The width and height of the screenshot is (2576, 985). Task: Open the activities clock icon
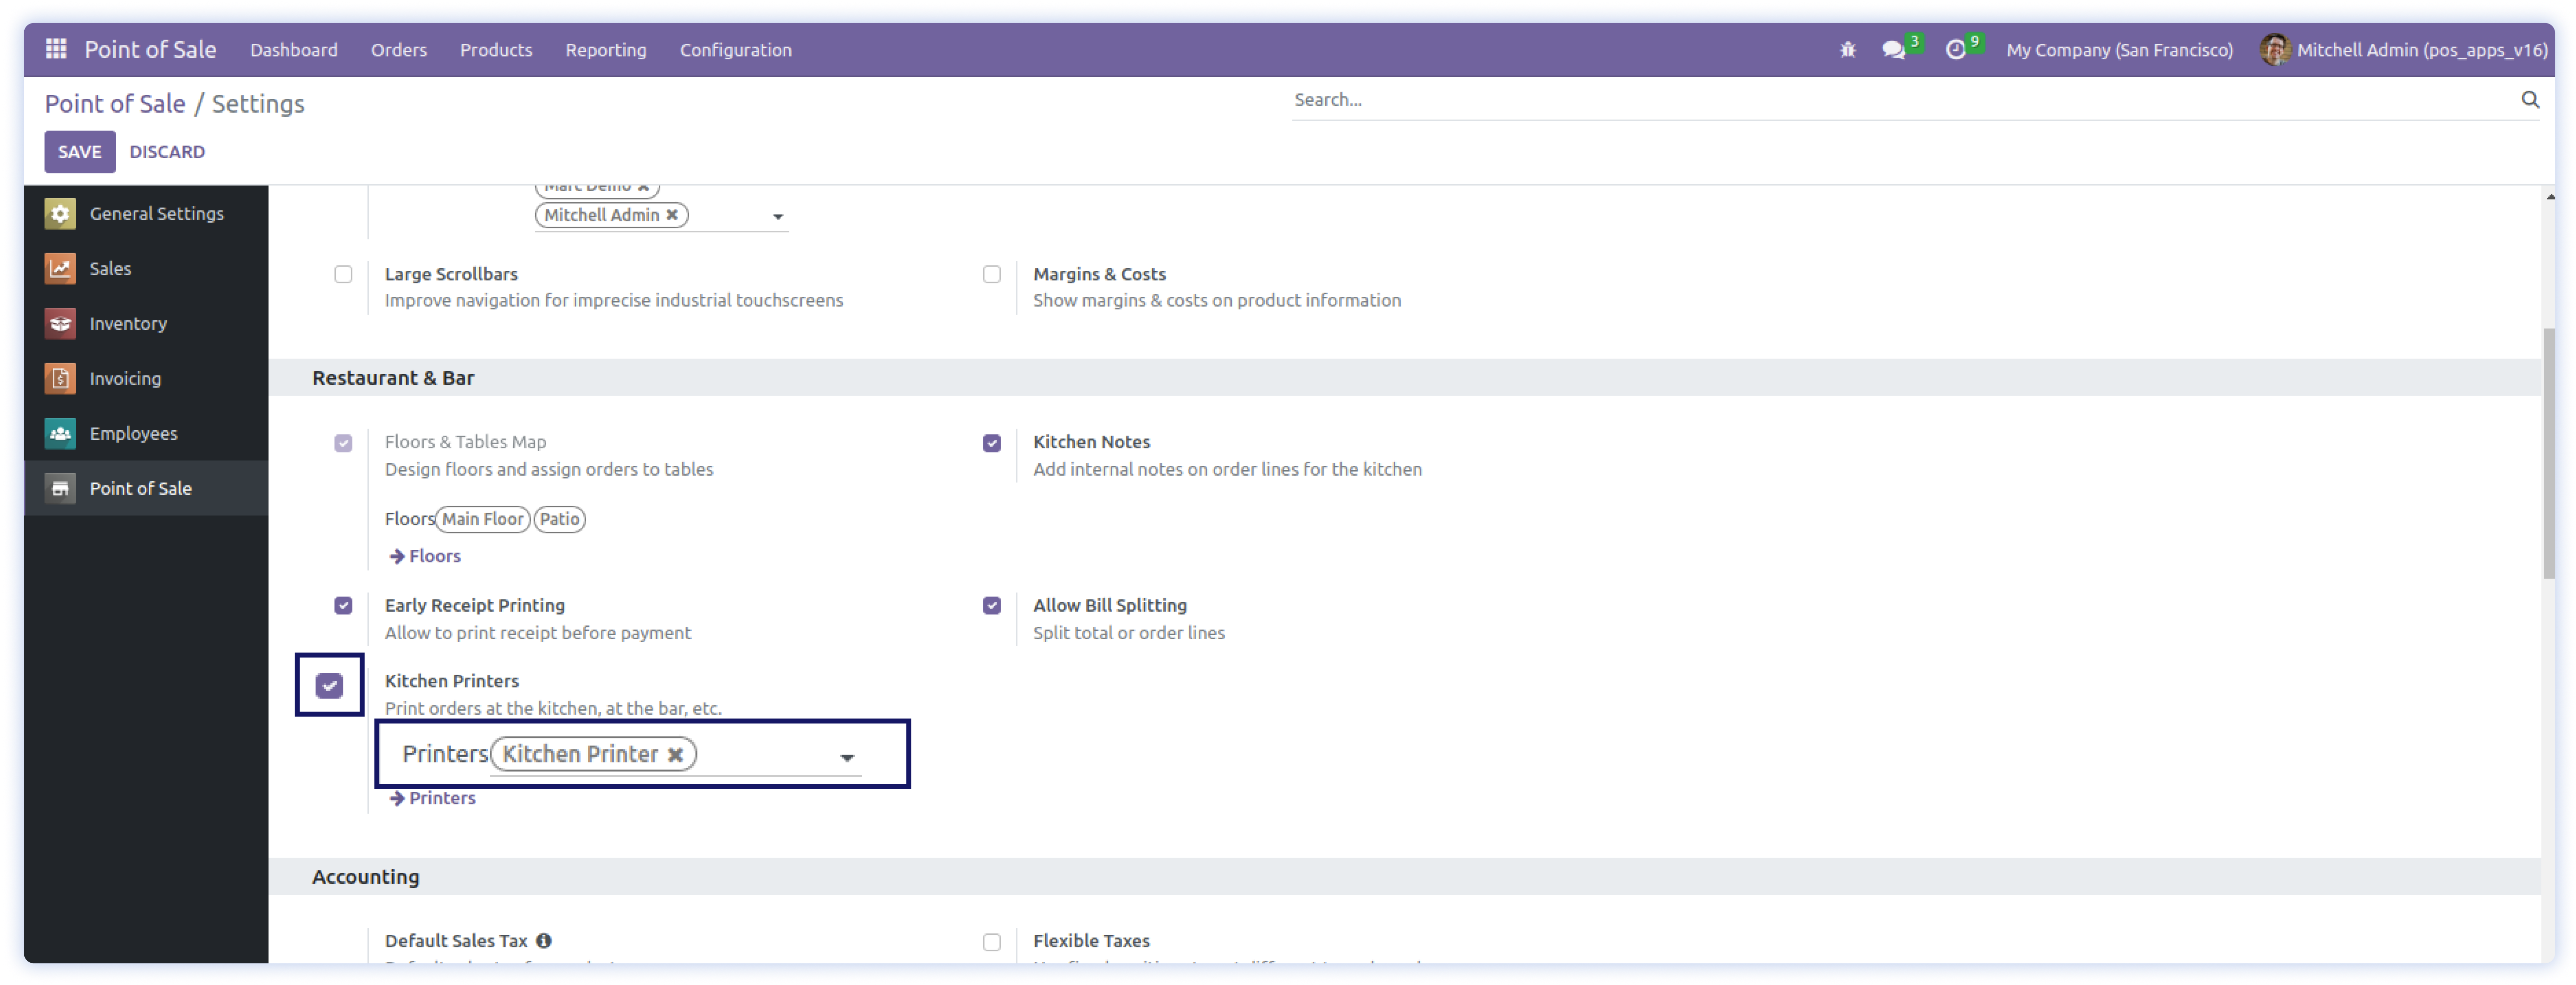(x=1956, y=50)
